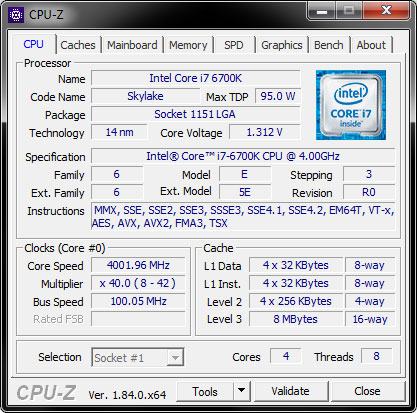Screen dimensions: 417x413
Task: Click the Intel Core i7 logo
Action: tap(351, 105)
